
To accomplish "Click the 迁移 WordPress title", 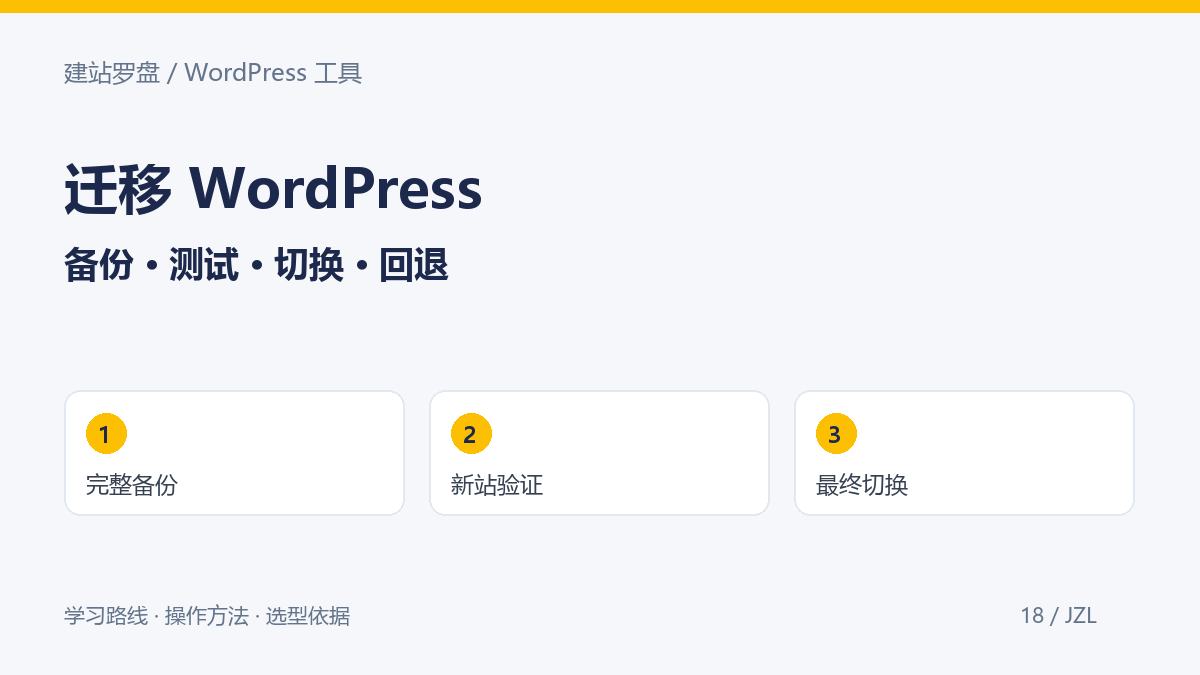I will (273, 188).
